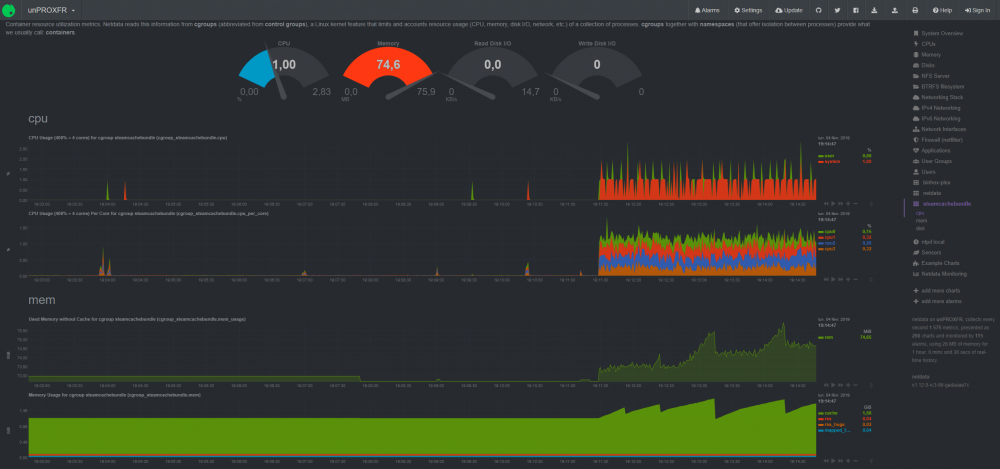1000x469 pixels.
Task: Go to System Overview section
Action: click(938, 33)
